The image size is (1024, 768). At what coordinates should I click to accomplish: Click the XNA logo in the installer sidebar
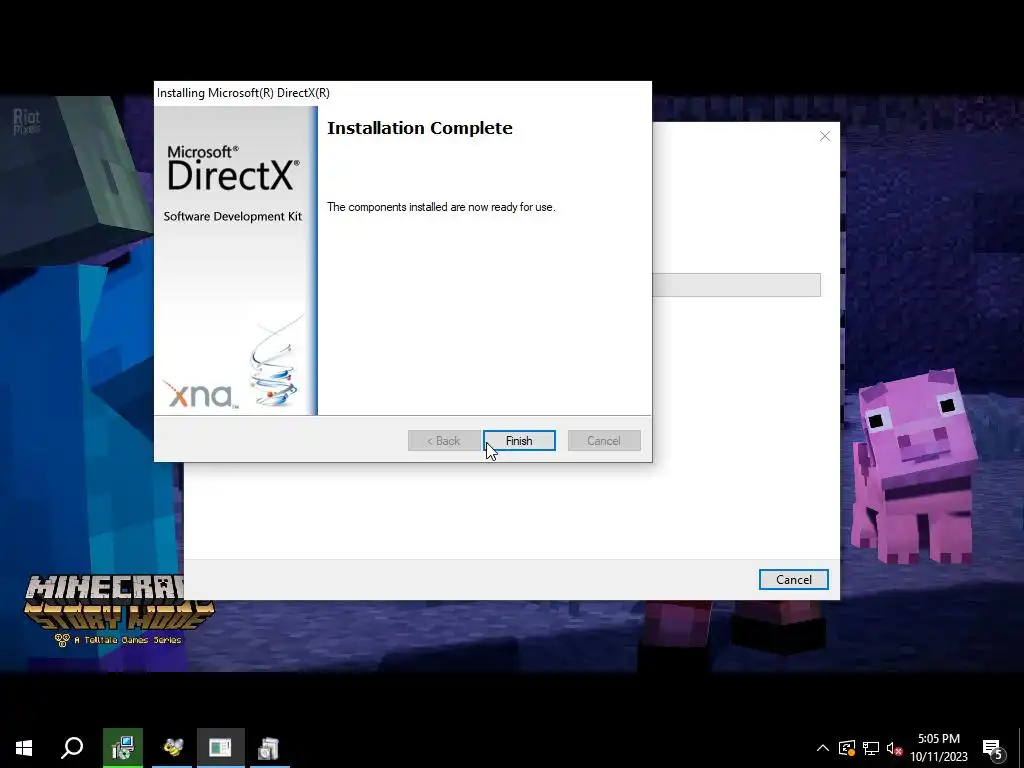coord(200,394)
